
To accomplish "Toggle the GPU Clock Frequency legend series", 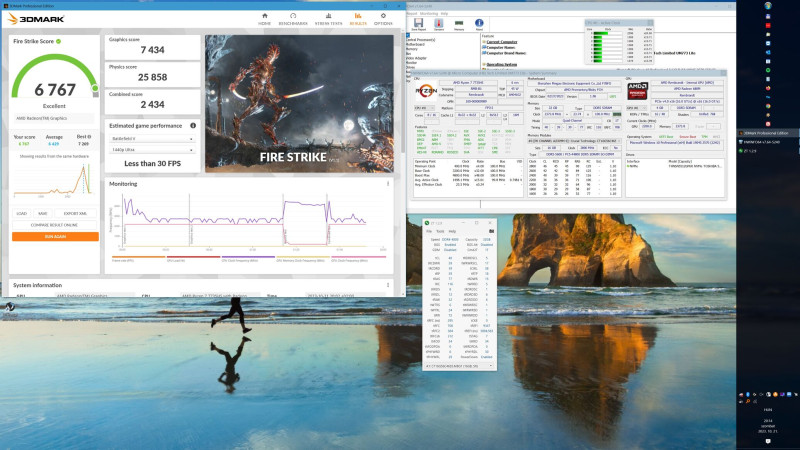I will 358,259.
